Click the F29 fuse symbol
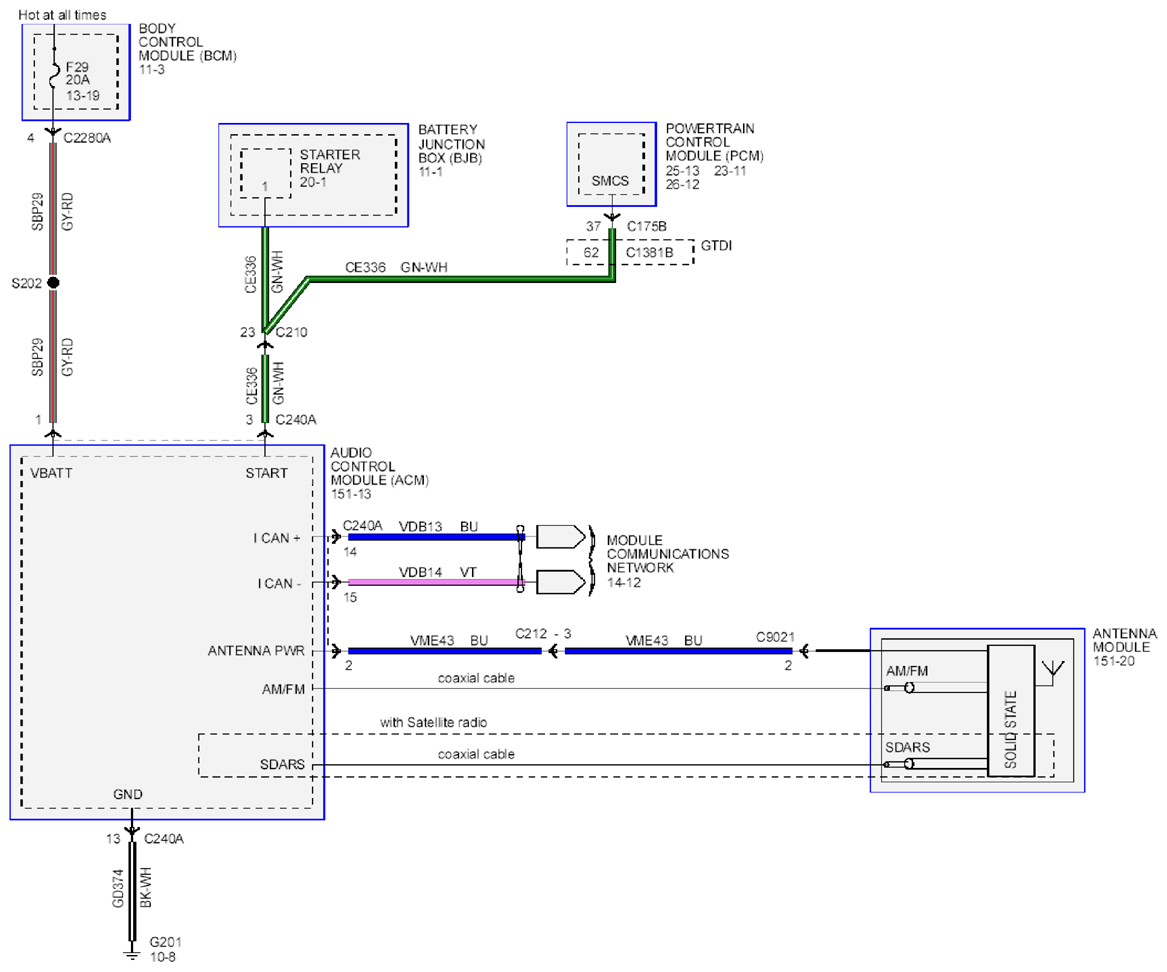Viewport: 1167px width, 972px height. coord(54,74)
